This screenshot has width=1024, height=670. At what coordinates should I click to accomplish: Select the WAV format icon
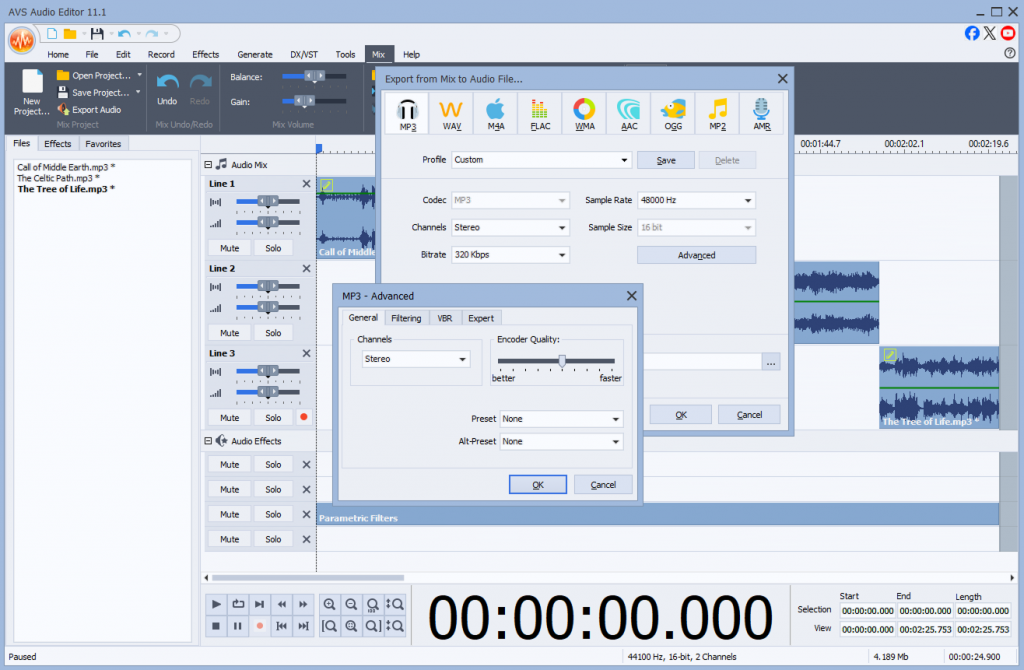coord(452,113)
